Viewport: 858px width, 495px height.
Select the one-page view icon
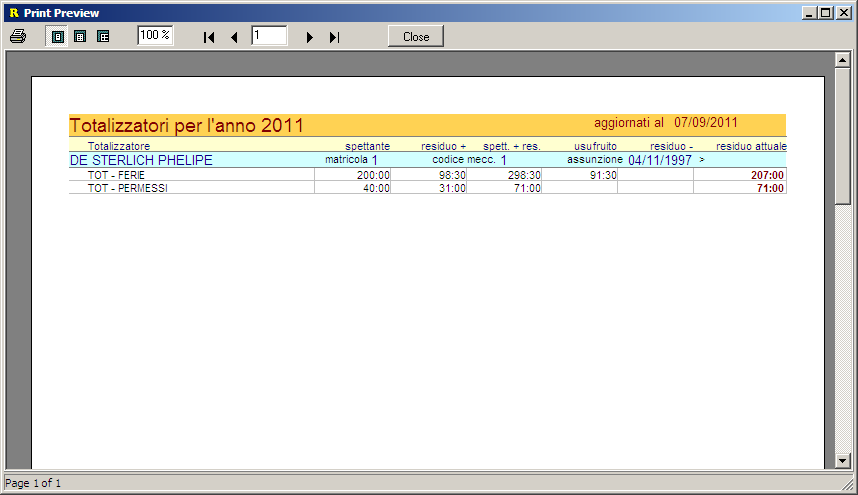57,37
